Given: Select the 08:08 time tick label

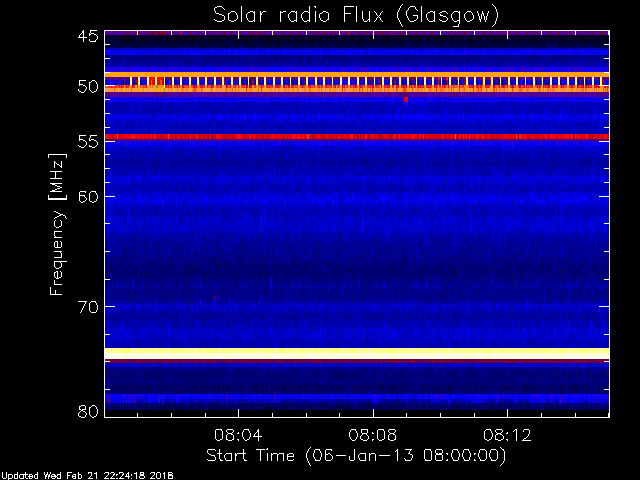Looking at the screenshot, I should tap(373, 436).
